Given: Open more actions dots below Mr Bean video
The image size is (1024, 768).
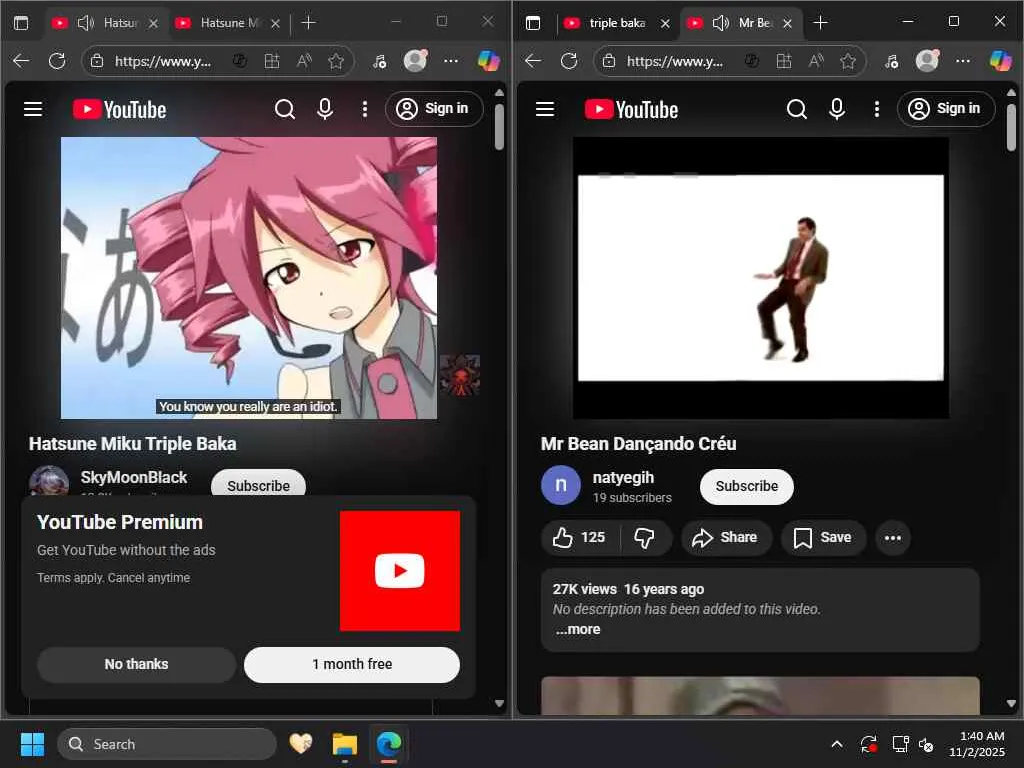Looking at the screenshot, I should click(x=893, y=537).
